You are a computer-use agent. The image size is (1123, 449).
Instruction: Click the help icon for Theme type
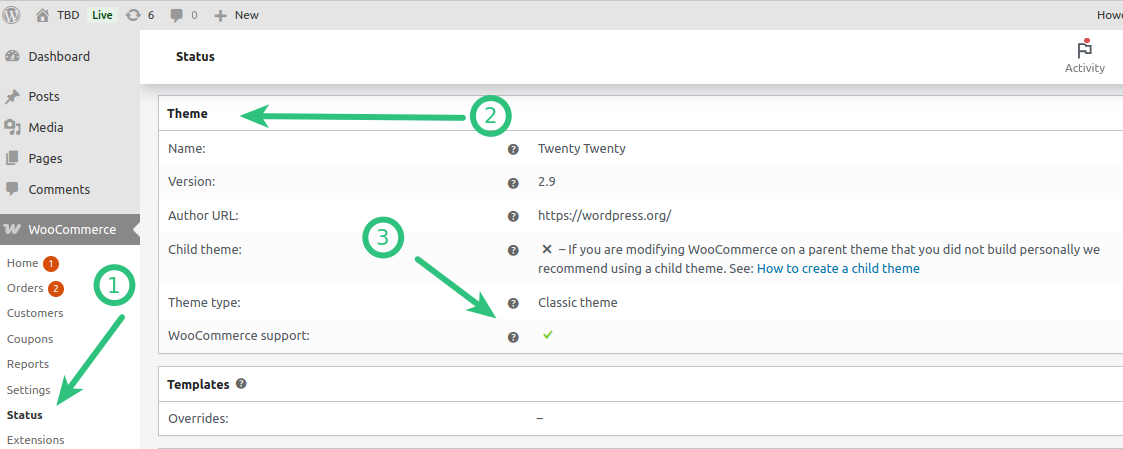513,304
